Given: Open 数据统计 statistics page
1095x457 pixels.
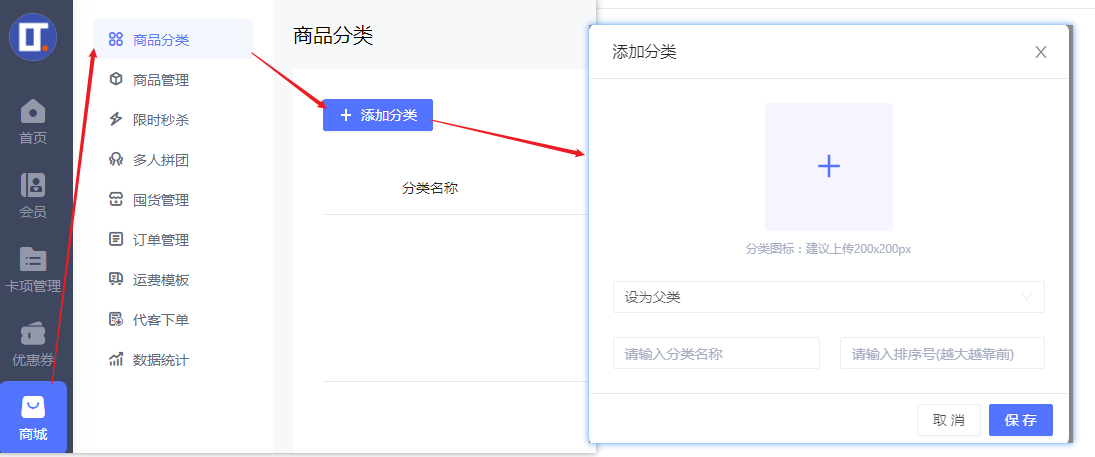Looking at the screenshot, I should pyautogui.click(x=160, y=360).
